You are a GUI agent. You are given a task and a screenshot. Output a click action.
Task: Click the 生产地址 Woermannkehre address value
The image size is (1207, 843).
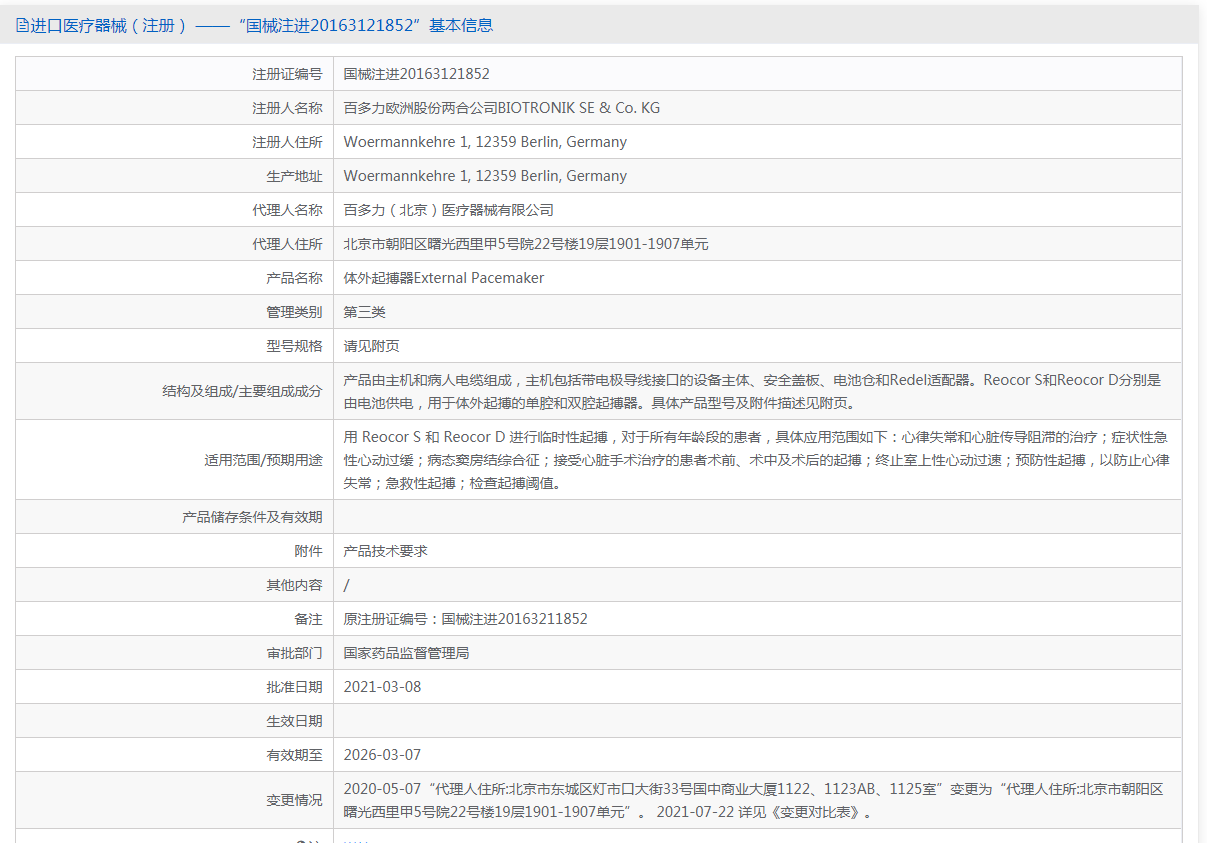(485, 176)
